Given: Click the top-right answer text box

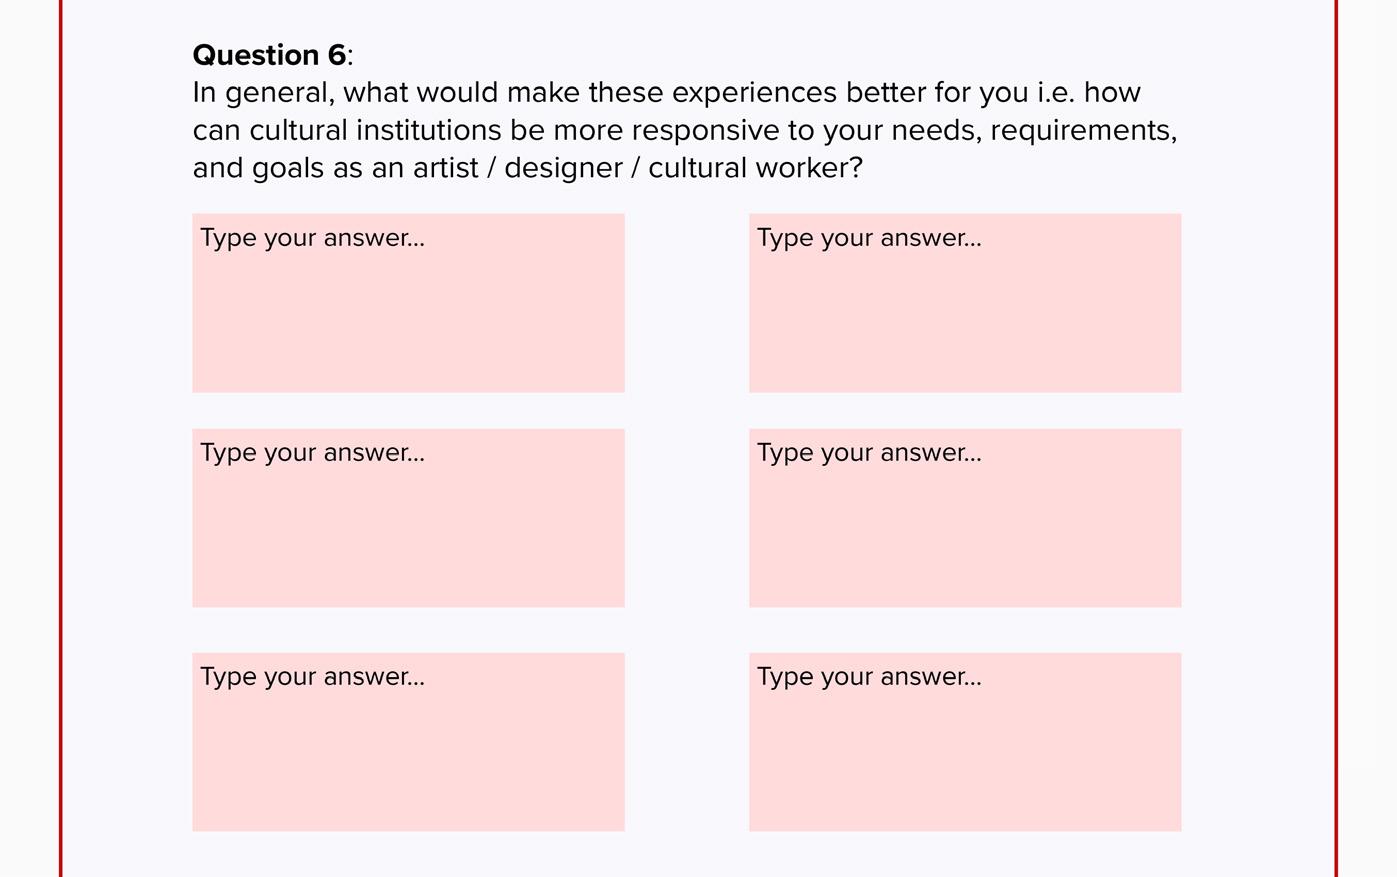Looking at the screenshot, I should [x=965, y=303].
